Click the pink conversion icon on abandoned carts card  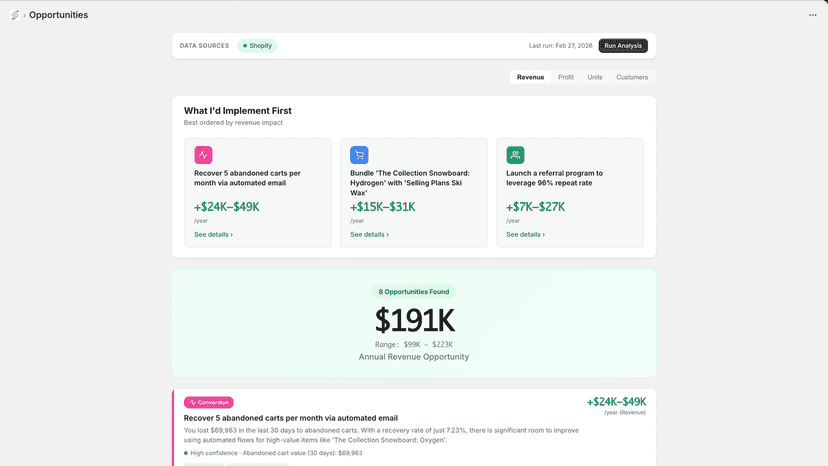[203, 155]
